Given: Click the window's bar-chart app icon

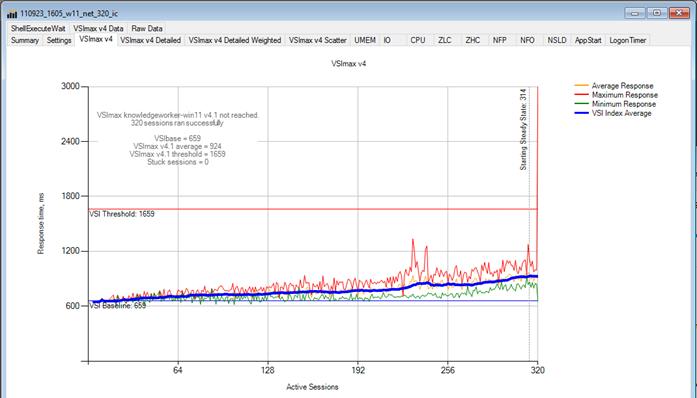Looking at the screenshot, I should pyautogui.click(x=12, y=14).
